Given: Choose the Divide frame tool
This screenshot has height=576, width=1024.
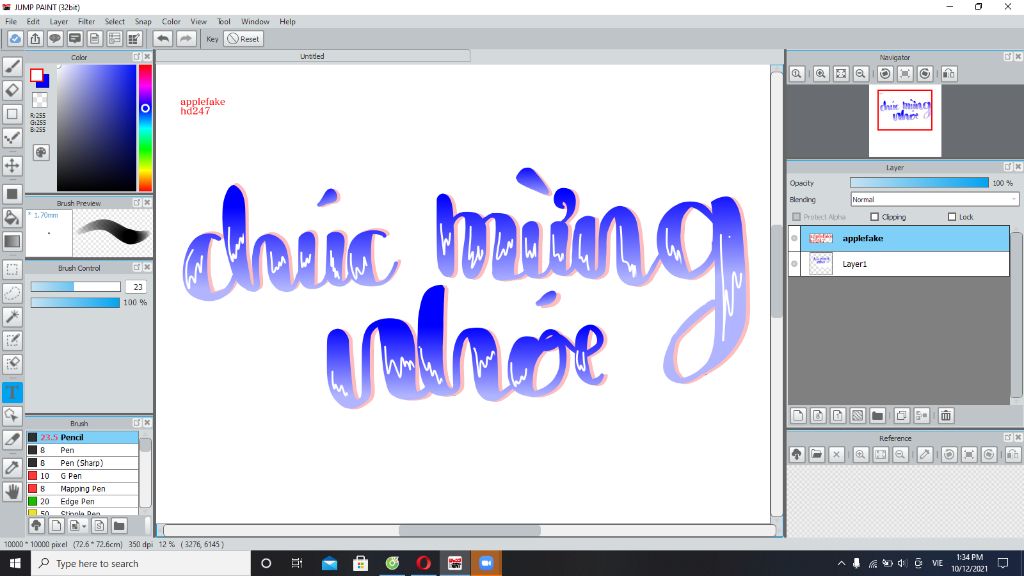Looking at the screenshot, I should click(x=12, y=440).
